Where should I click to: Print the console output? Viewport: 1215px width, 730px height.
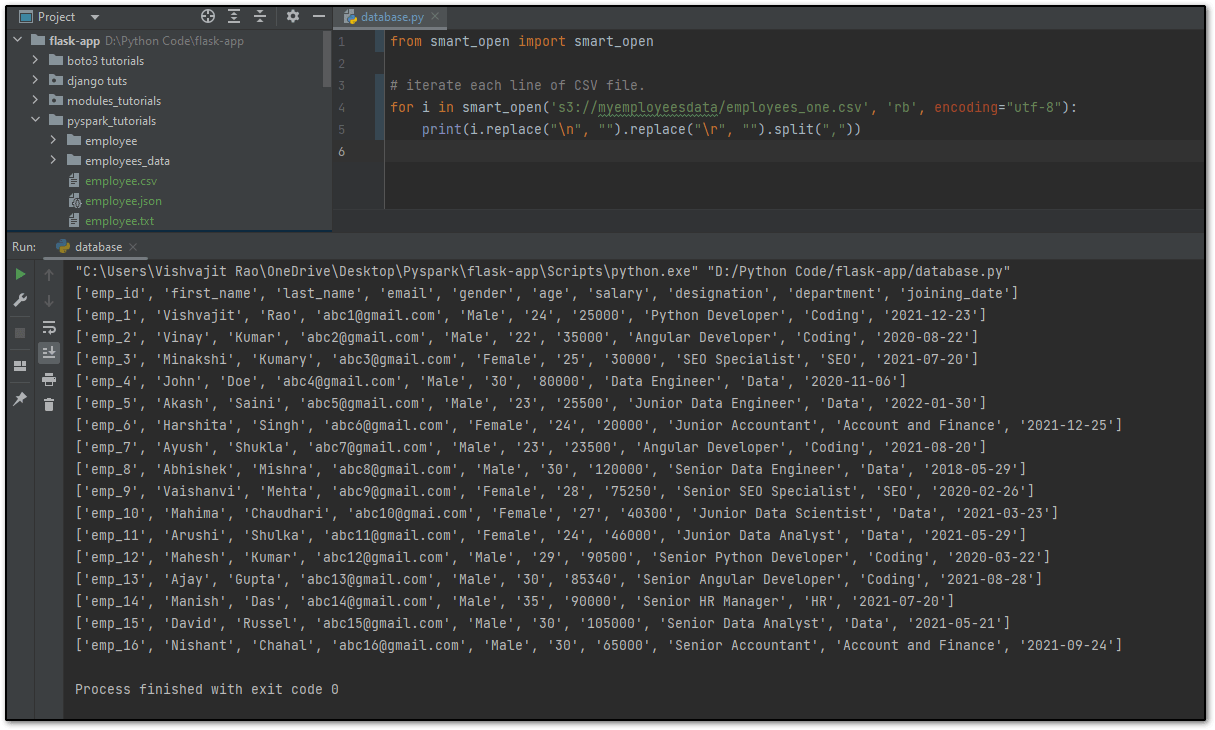48,376
